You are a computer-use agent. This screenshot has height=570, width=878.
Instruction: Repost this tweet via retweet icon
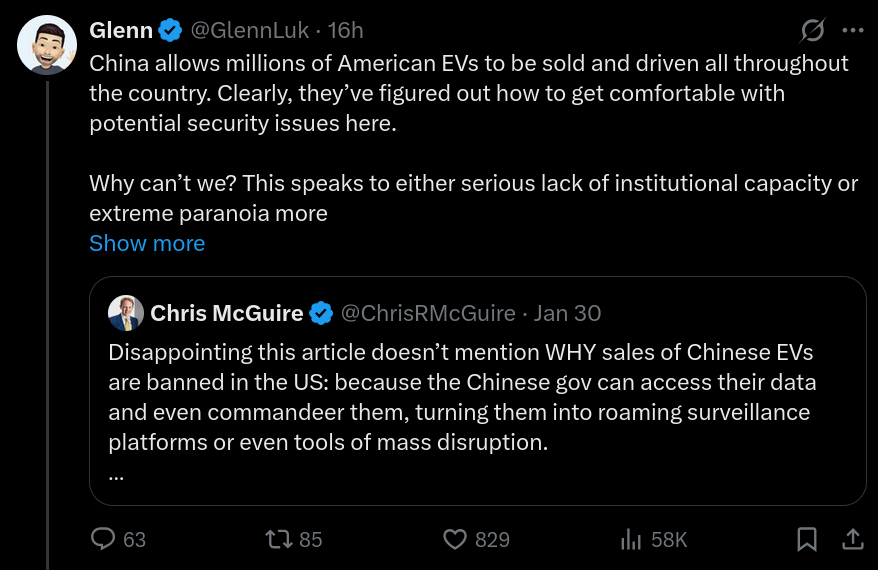coord(279,539)
